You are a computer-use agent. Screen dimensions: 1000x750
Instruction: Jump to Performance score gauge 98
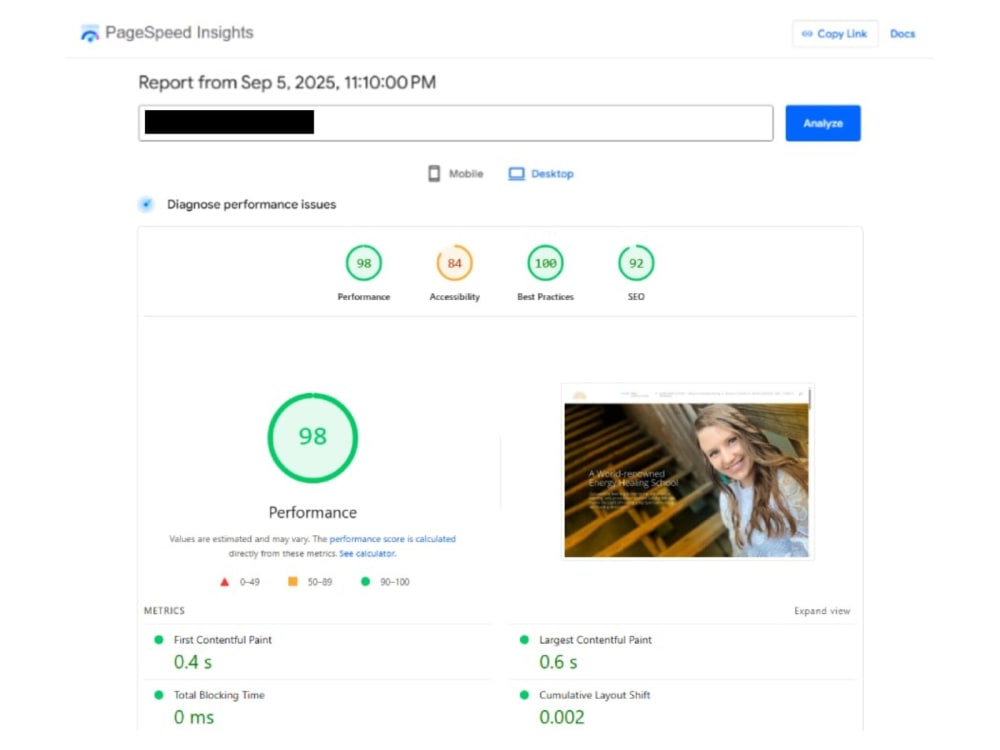point(364,263)
